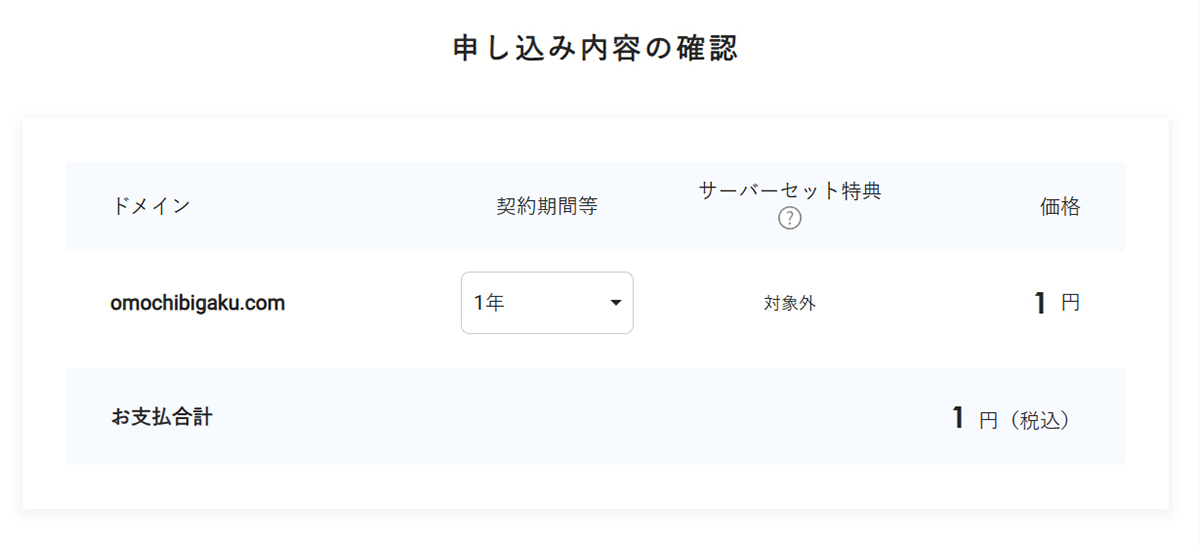Click the 1年 text inside the period selector
The width and height of the screenshot is (1200, 549).
coord(489,303)
